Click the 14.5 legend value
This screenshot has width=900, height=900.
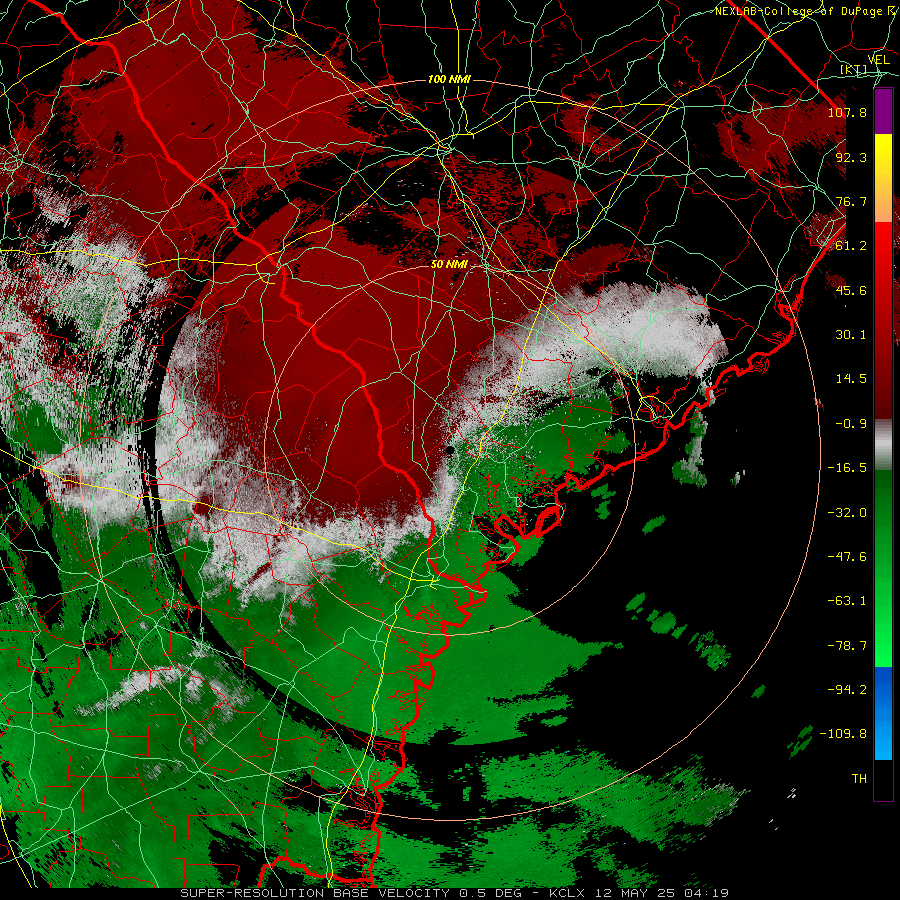[851, 379]
